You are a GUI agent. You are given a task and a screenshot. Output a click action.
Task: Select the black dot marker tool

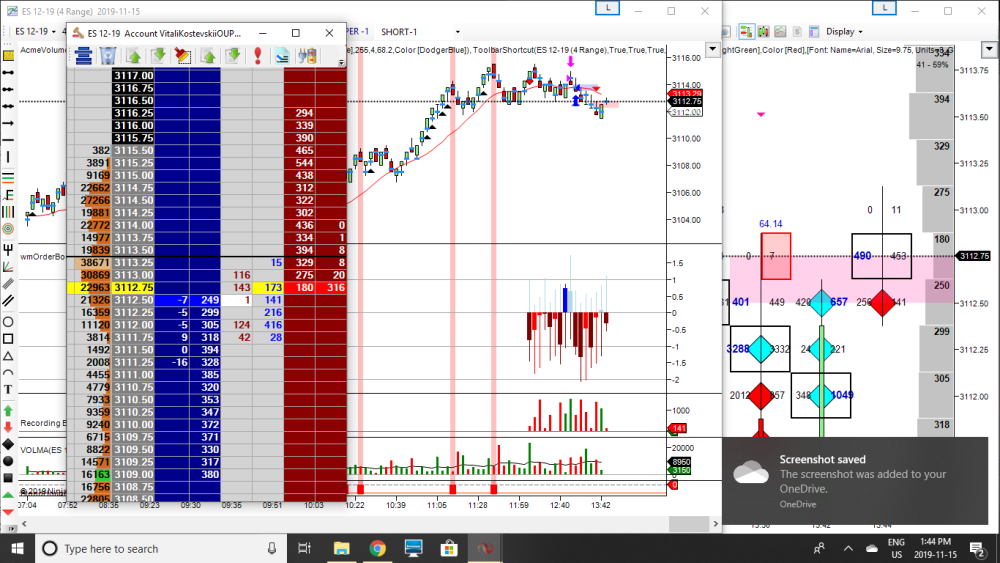8,461
